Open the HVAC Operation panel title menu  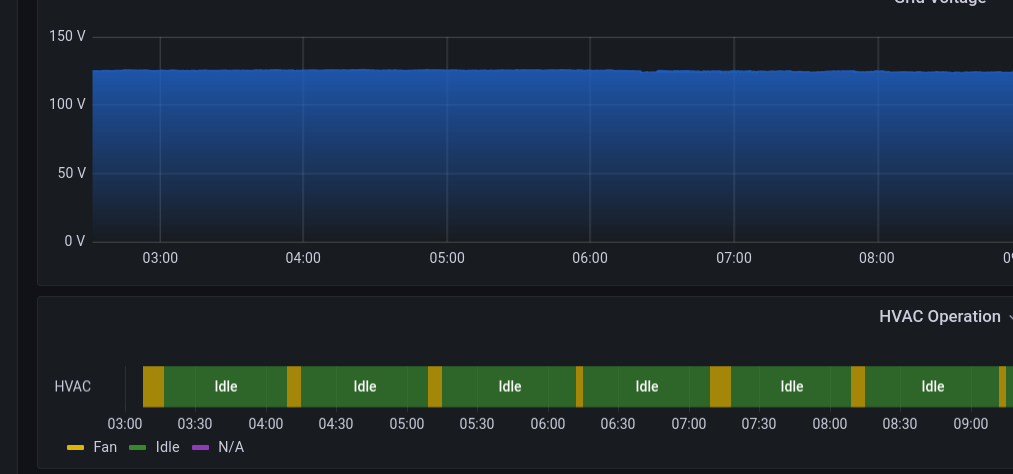click(940, 316)
